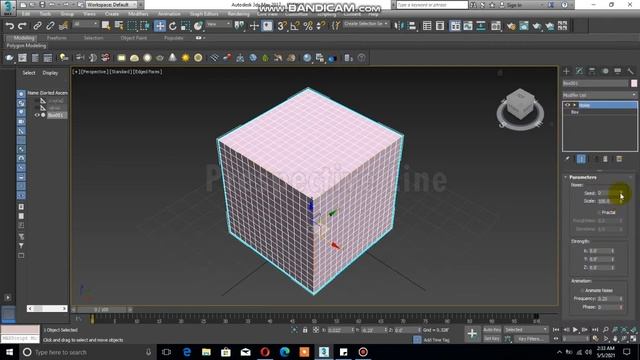Open the Render Setup icon
The image size is (640, 360).
click(511, 26)
